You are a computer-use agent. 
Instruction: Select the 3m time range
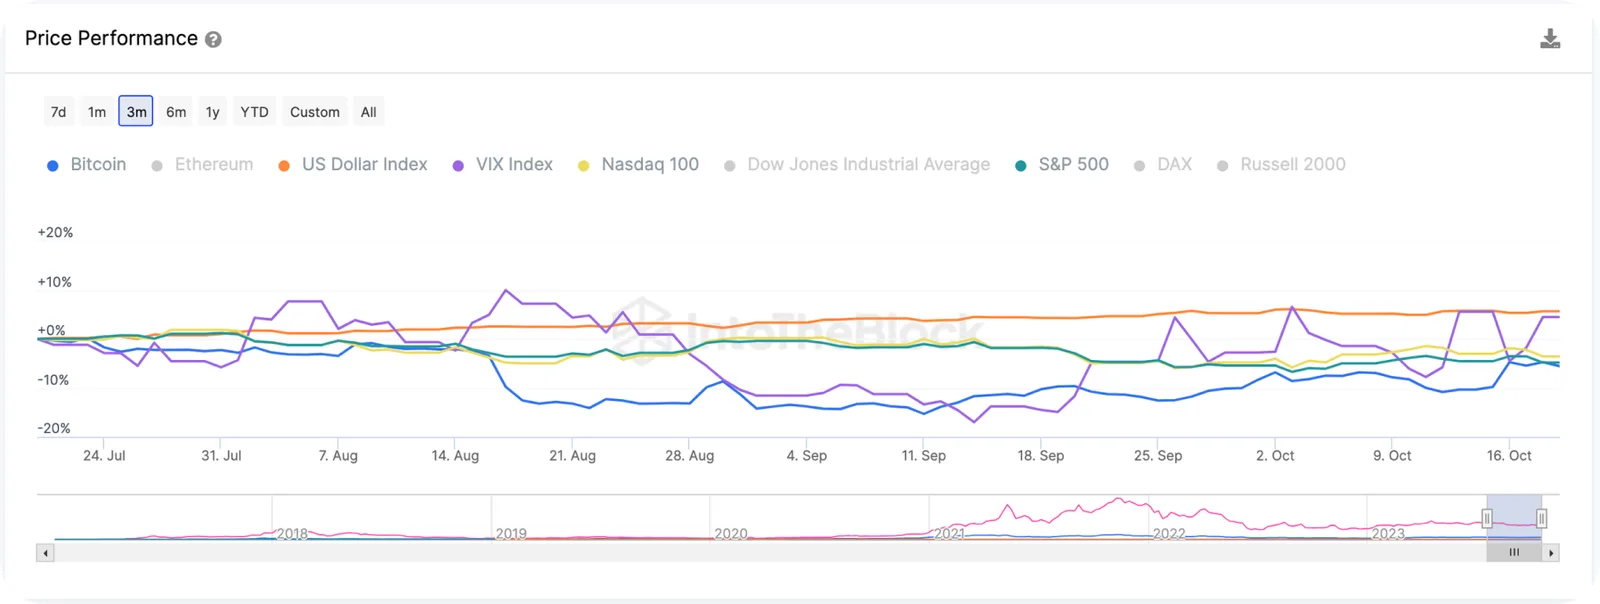pyautogui.click(x=136, y=112)
